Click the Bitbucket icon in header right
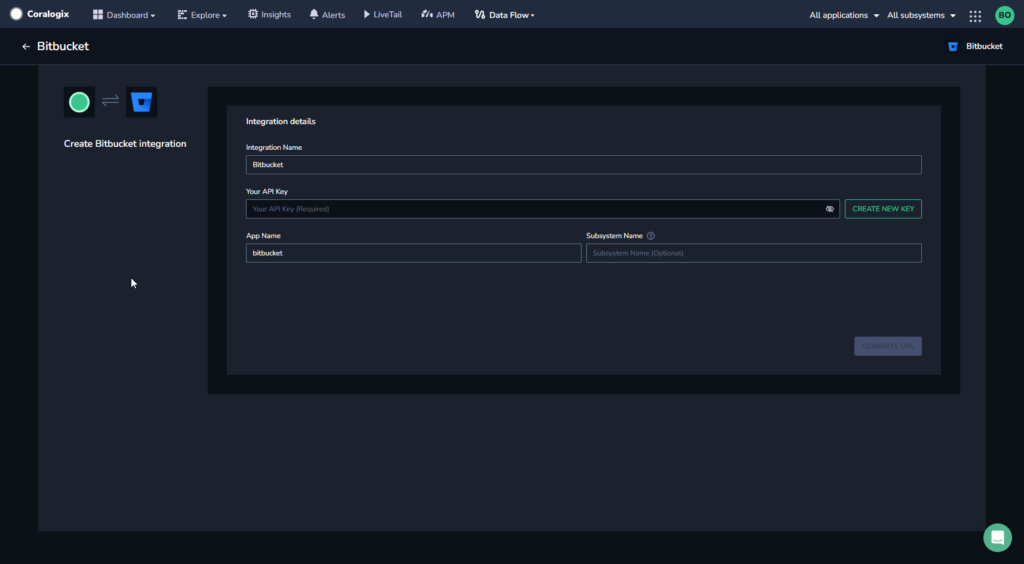This screenshot has height=564, width=1024. 953,46
